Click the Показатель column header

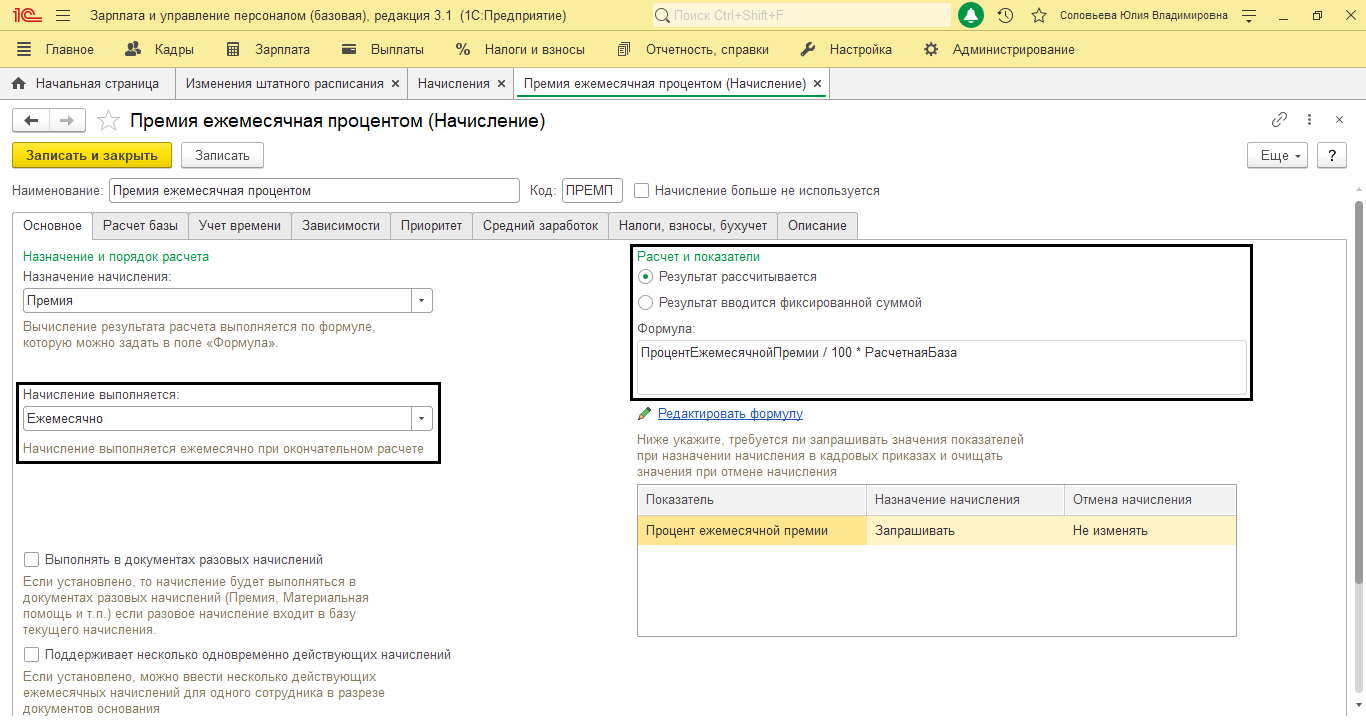[752, 500]
